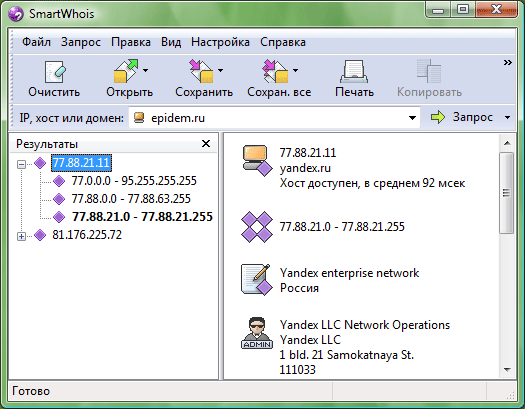Open the Справка menu

pyautogui.click(x=283, y=42)
